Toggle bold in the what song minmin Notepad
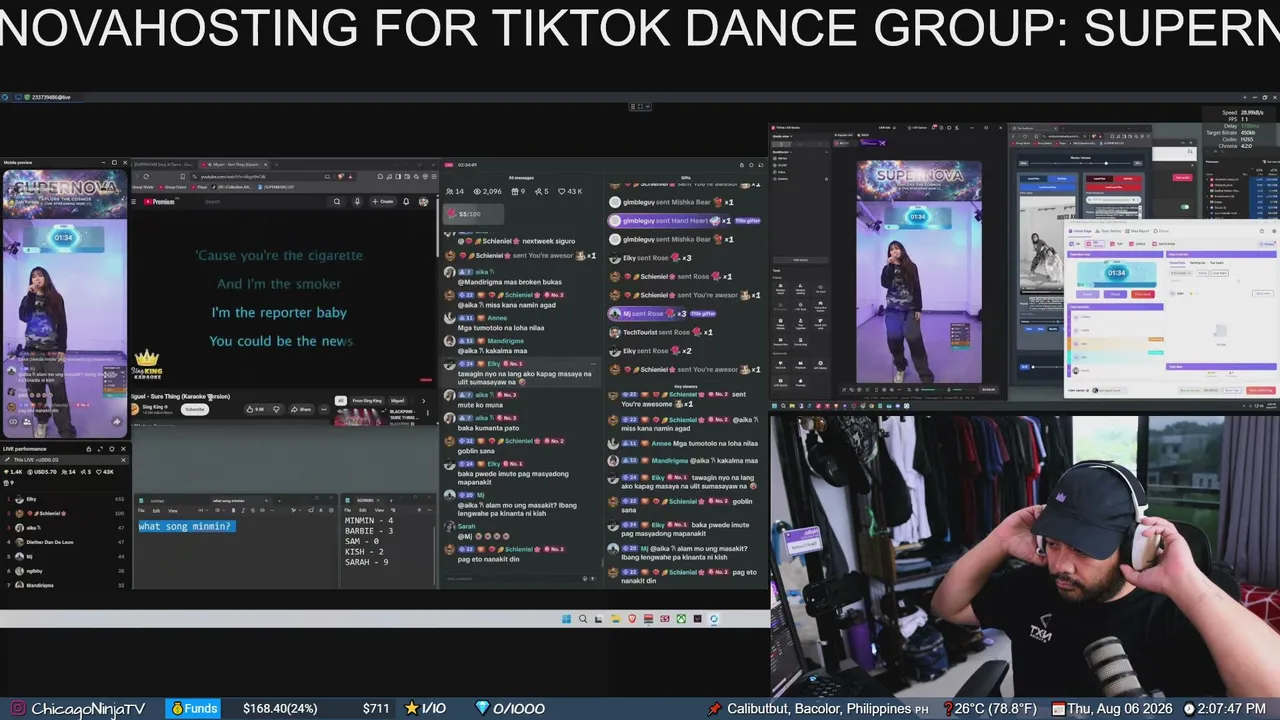 (x=234, y=510)
